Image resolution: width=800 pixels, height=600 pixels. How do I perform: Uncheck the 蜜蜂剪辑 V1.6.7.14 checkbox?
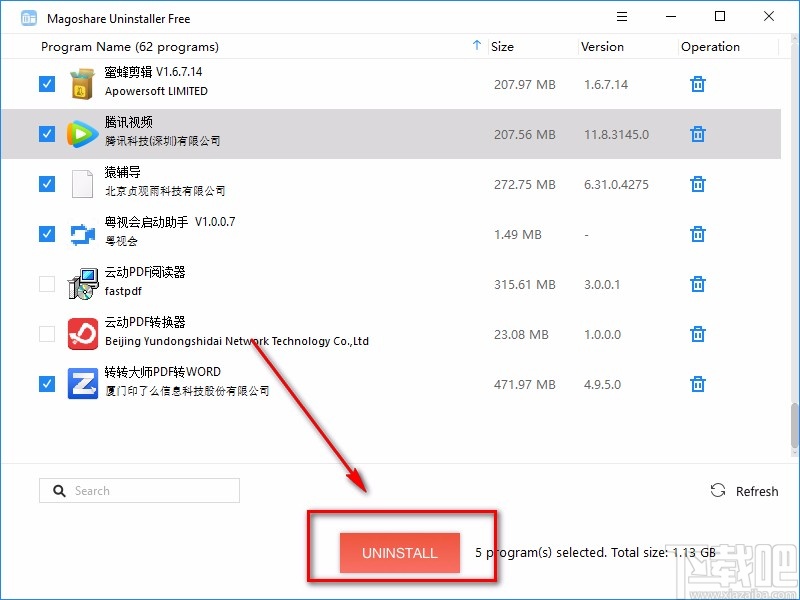pos(47,84)
